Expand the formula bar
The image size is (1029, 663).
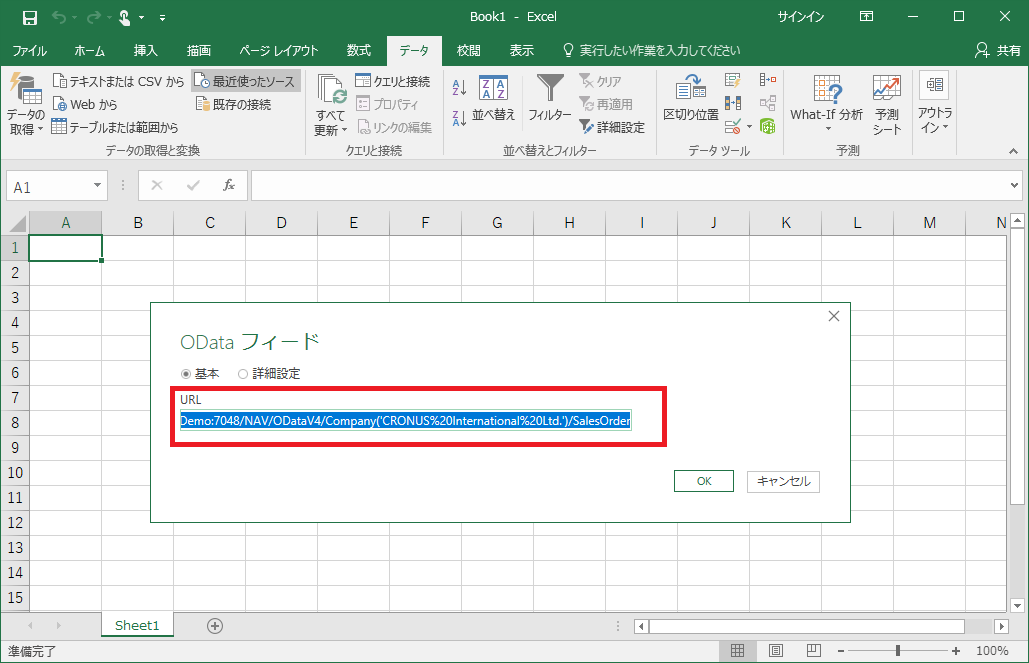pos(1015,186)
